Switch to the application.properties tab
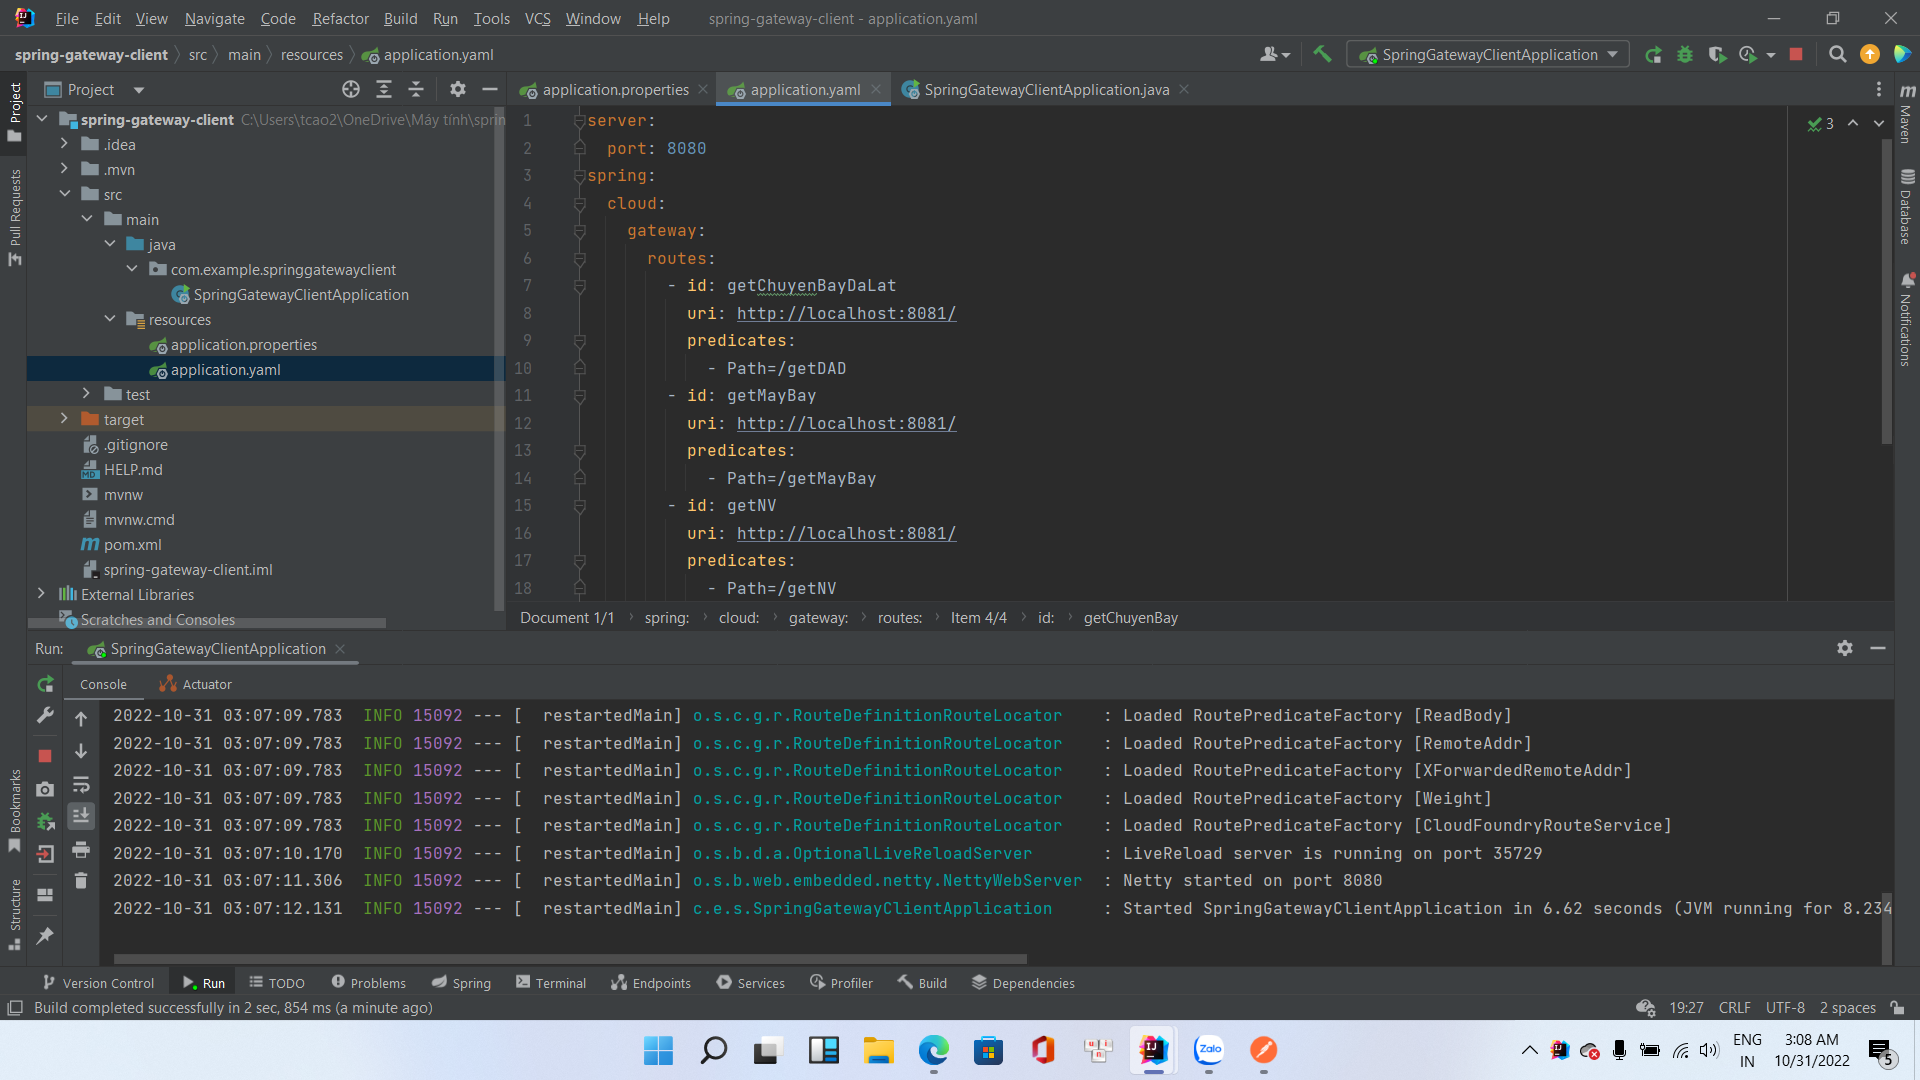The image size is (1920, 1080). [x=612, y=89]
